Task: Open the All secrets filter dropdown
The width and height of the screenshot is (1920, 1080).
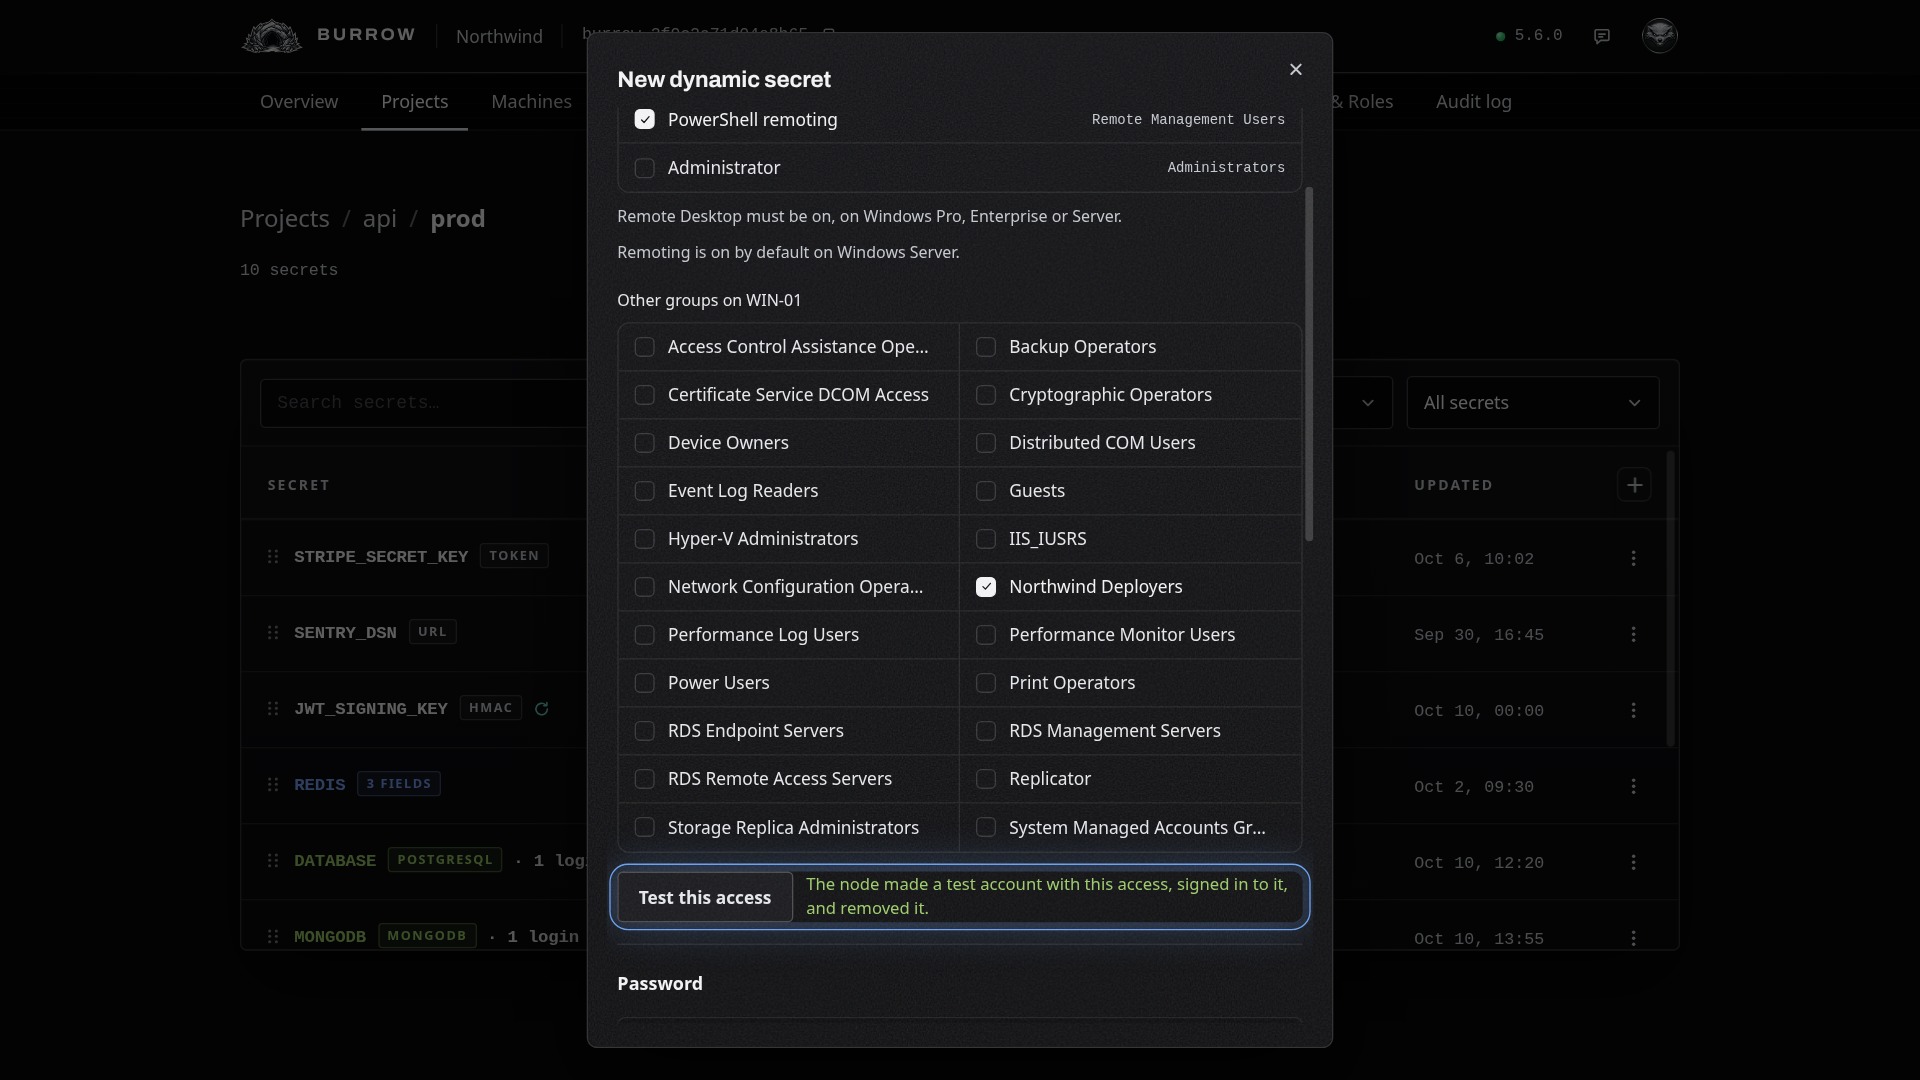Action: pos(1532,403)
